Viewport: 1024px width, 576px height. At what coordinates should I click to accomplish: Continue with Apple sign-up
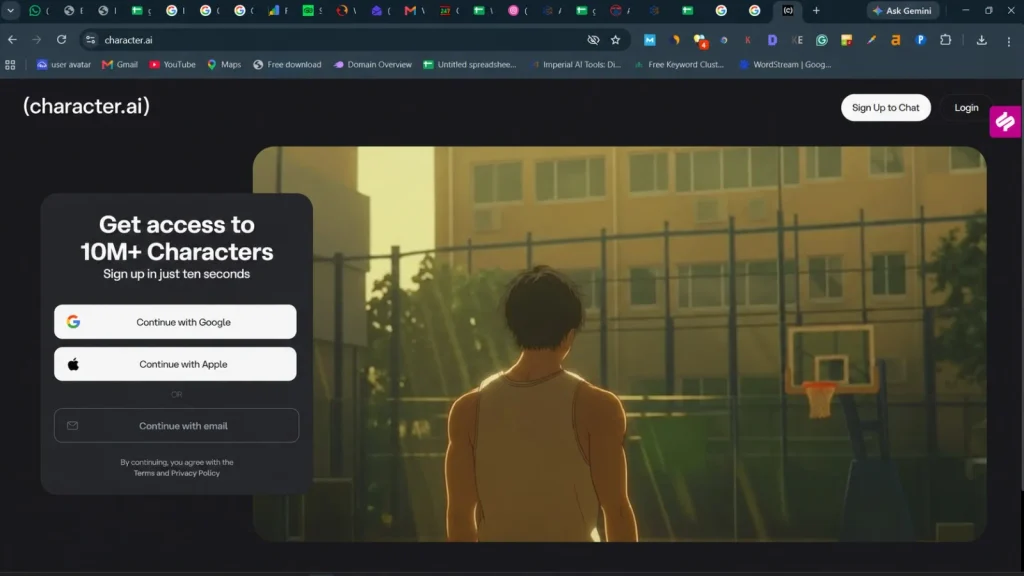(x=175, y=364)
